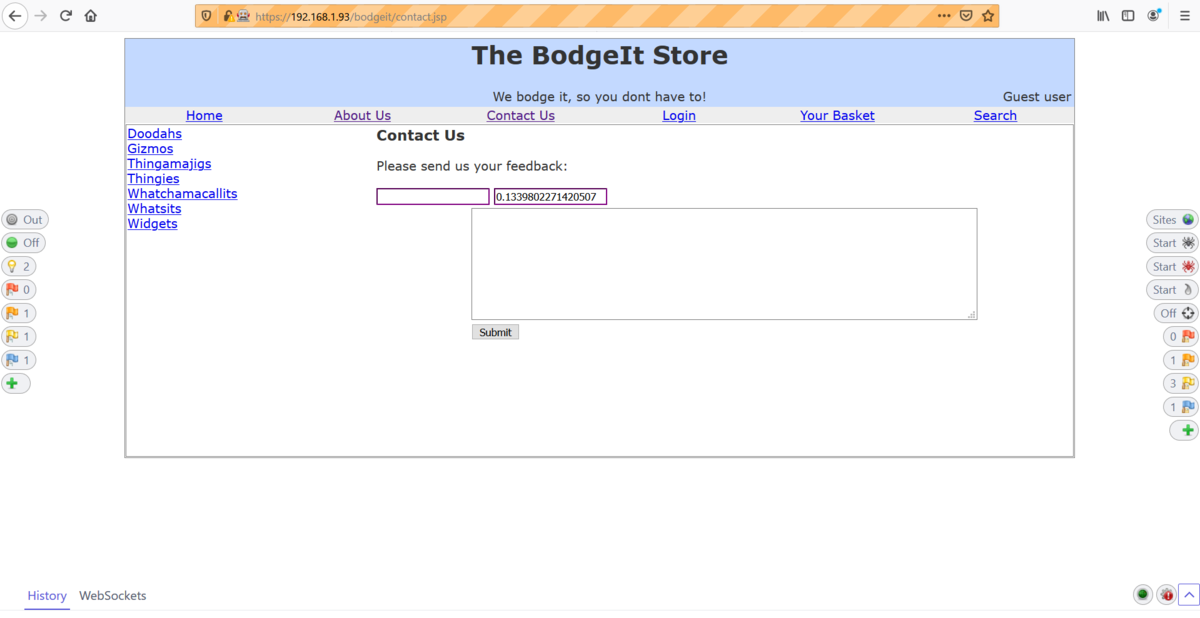Screen dimensions: 1200x618
Task: Start the active scan flame button
Action: (x=1172, y=290)
